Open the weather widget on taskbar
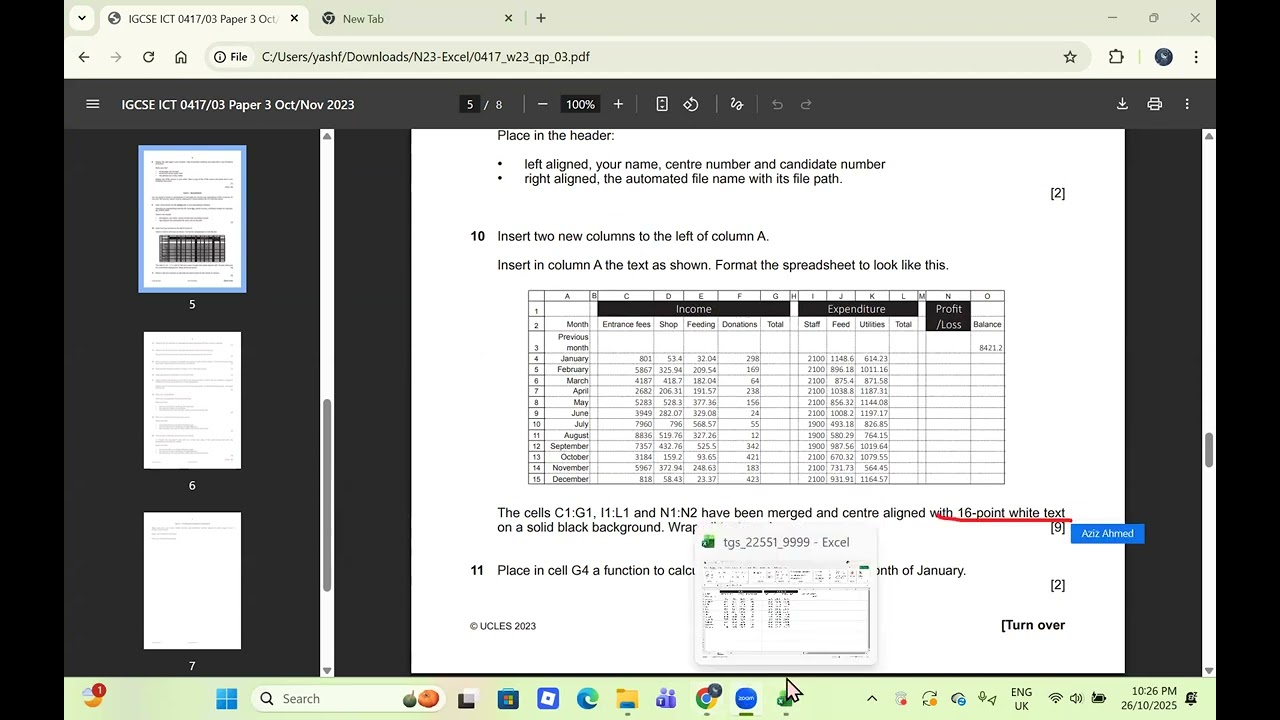This screenshot has width=1280, height=720. 93,697
